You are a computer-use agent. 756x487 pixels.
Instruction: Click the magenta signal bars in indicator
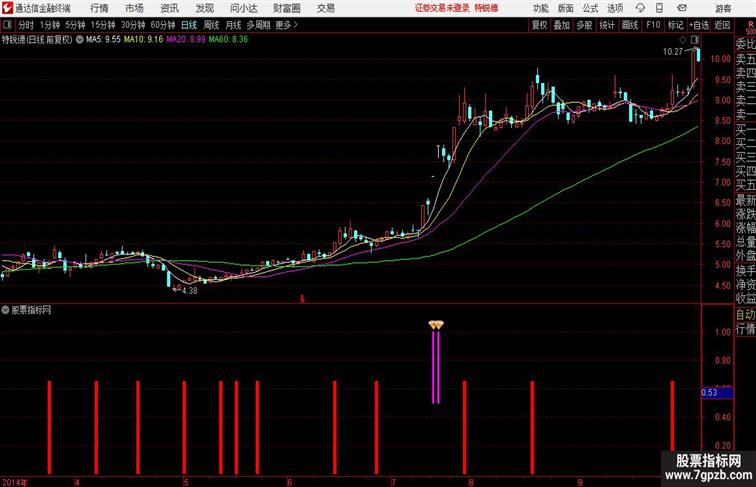click(x=435, y=367)
